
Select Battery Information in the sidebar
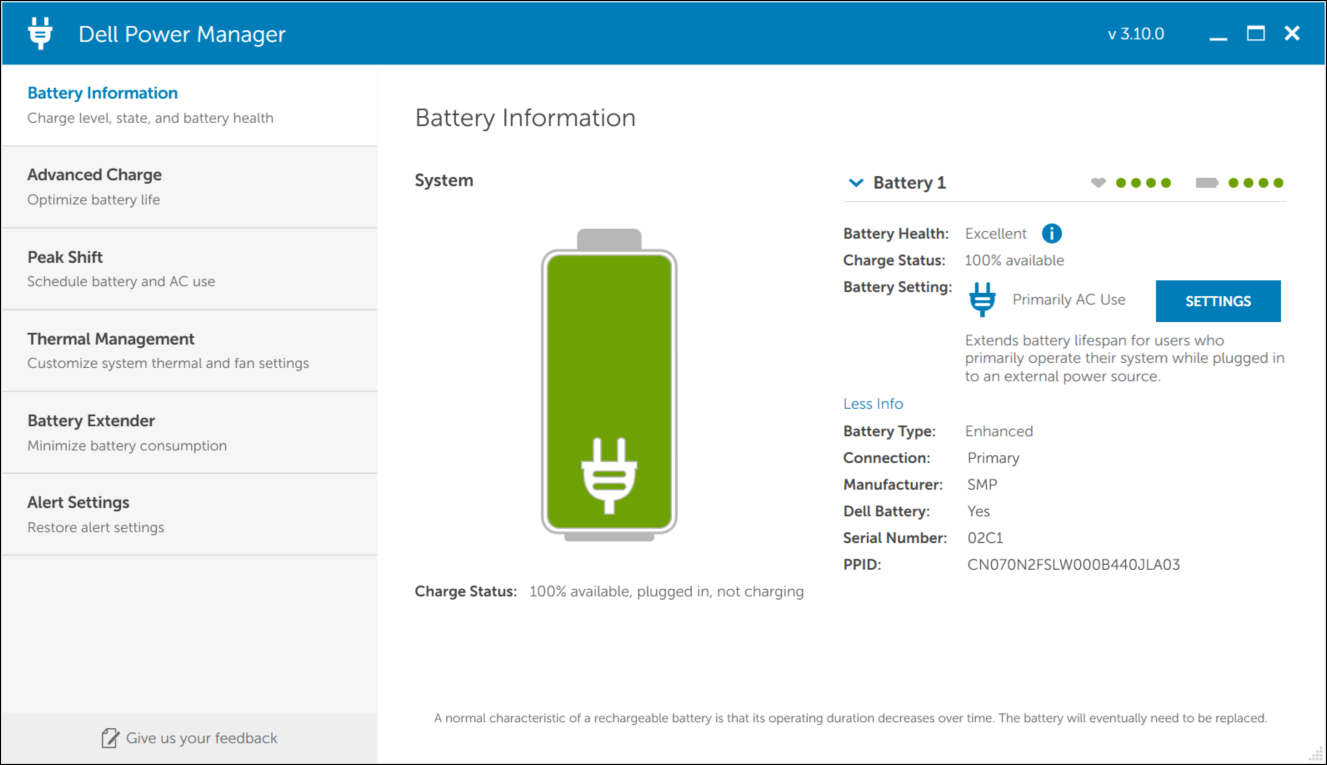(102, 104)
